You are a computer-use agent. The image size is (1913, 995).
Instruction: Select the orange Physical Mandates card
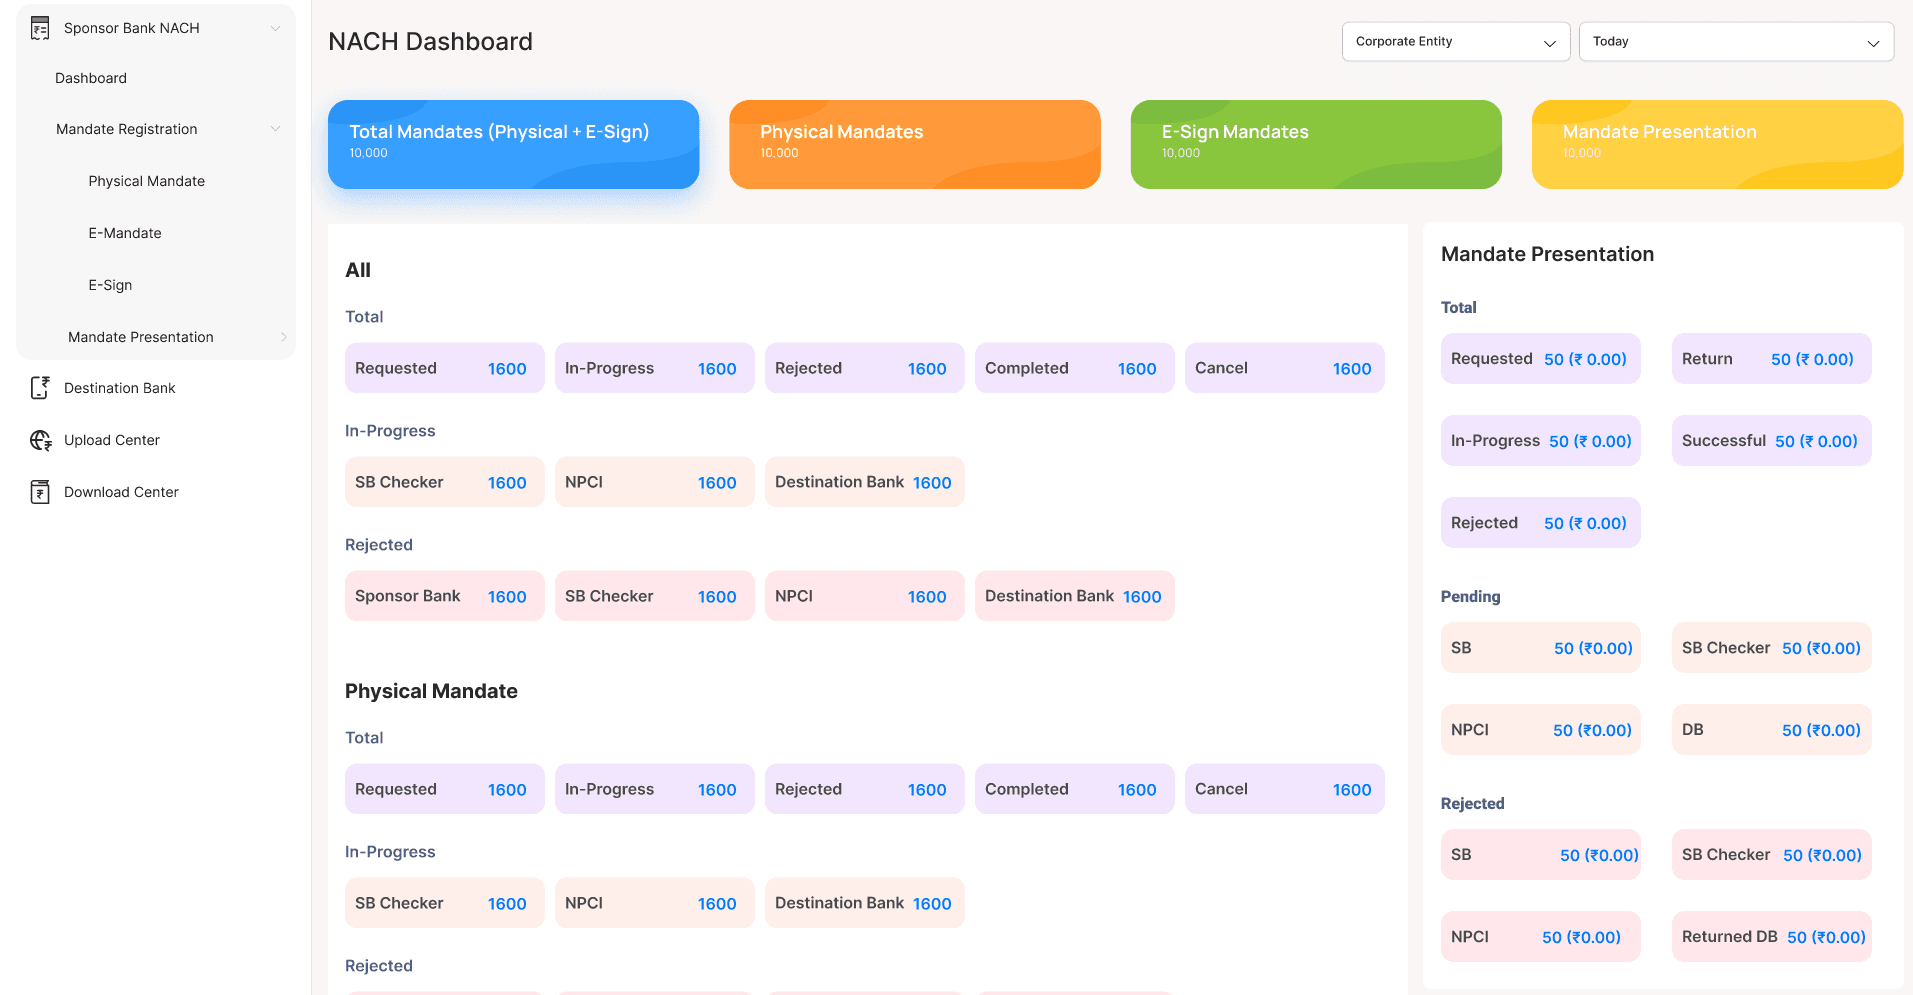[x=914, y=144]
